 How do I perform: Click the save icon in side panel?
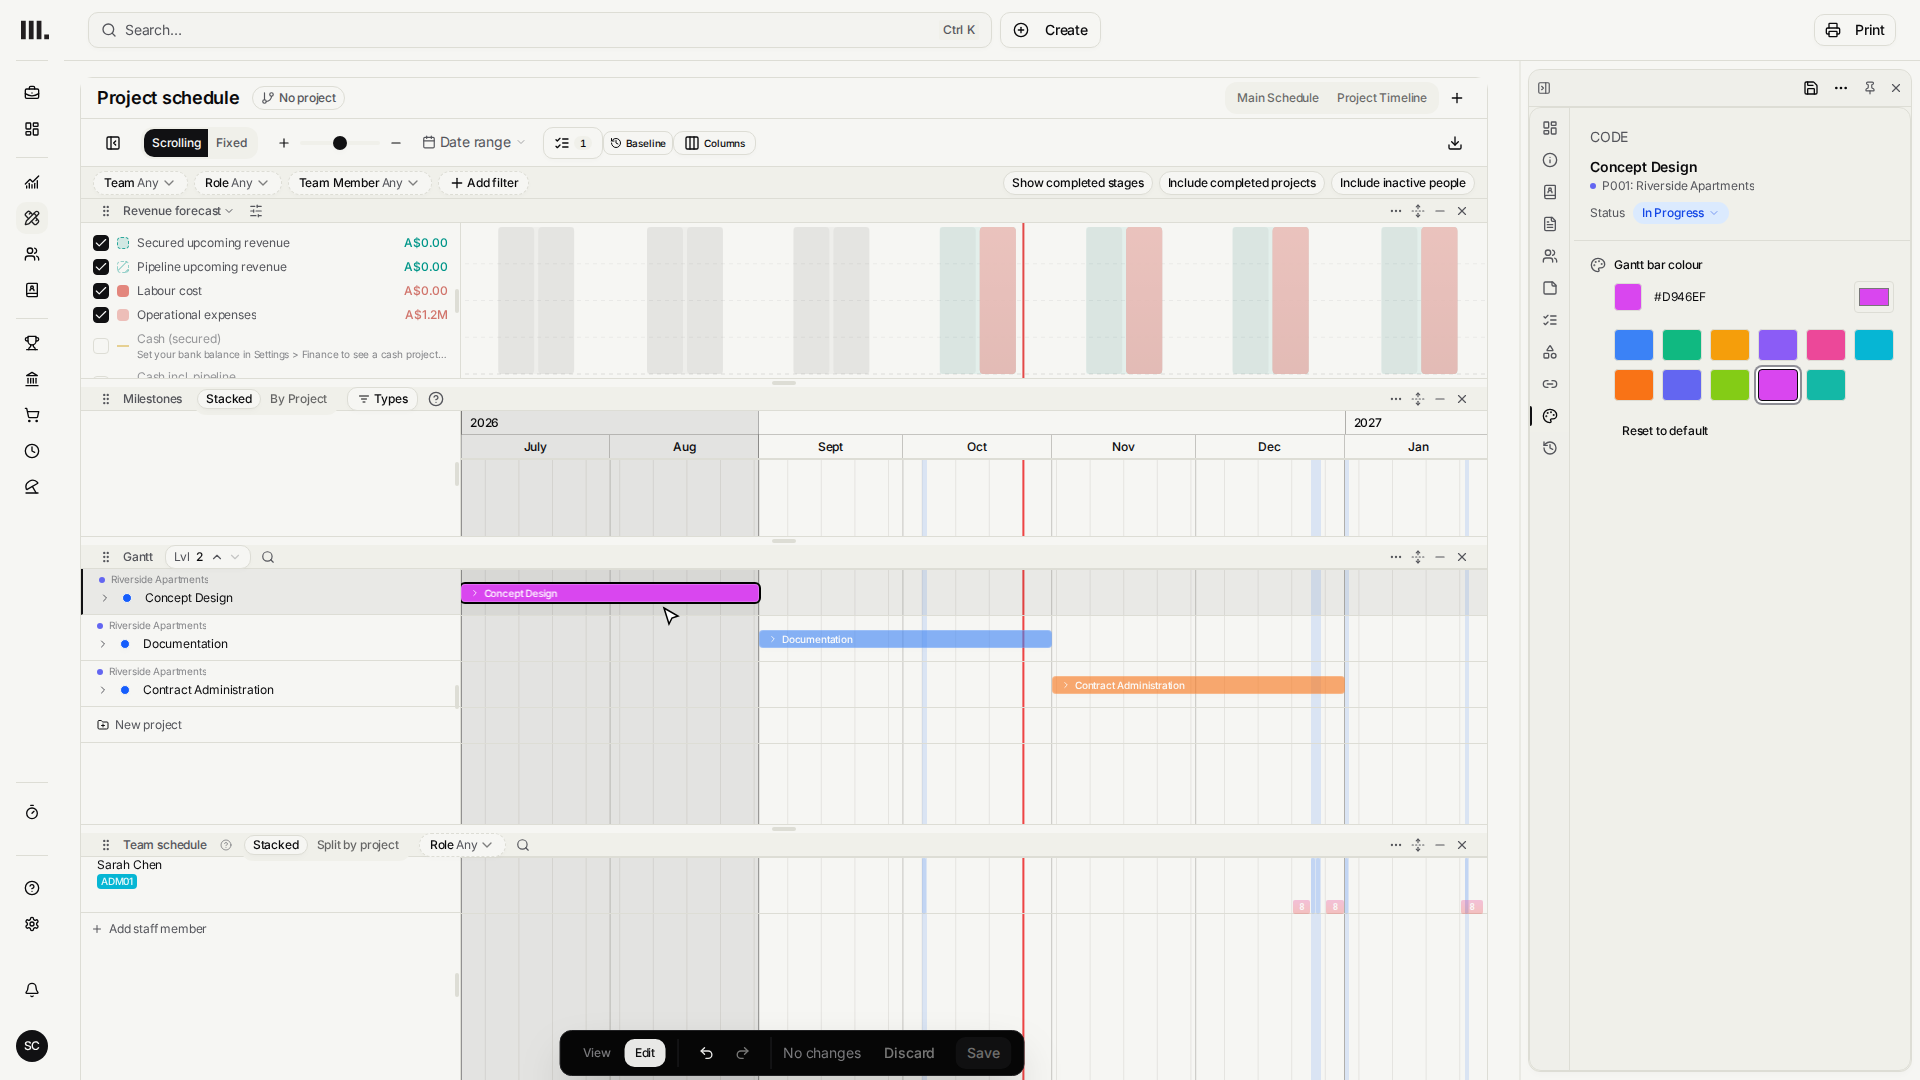1810,88
